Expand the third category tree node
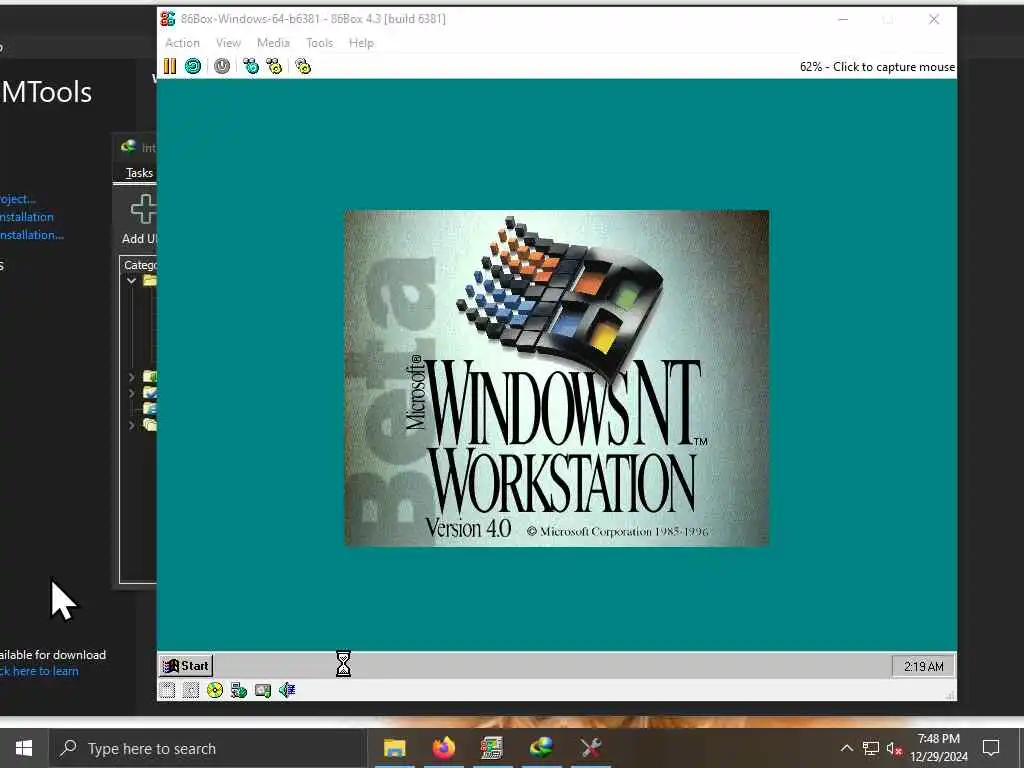 (x=131, y=393)
